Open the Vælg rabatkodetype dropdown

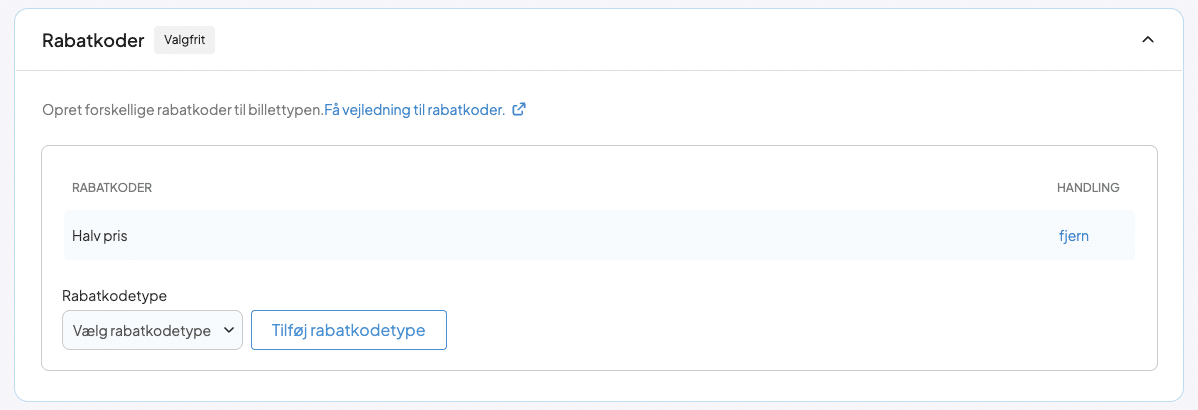click(152, 330)
